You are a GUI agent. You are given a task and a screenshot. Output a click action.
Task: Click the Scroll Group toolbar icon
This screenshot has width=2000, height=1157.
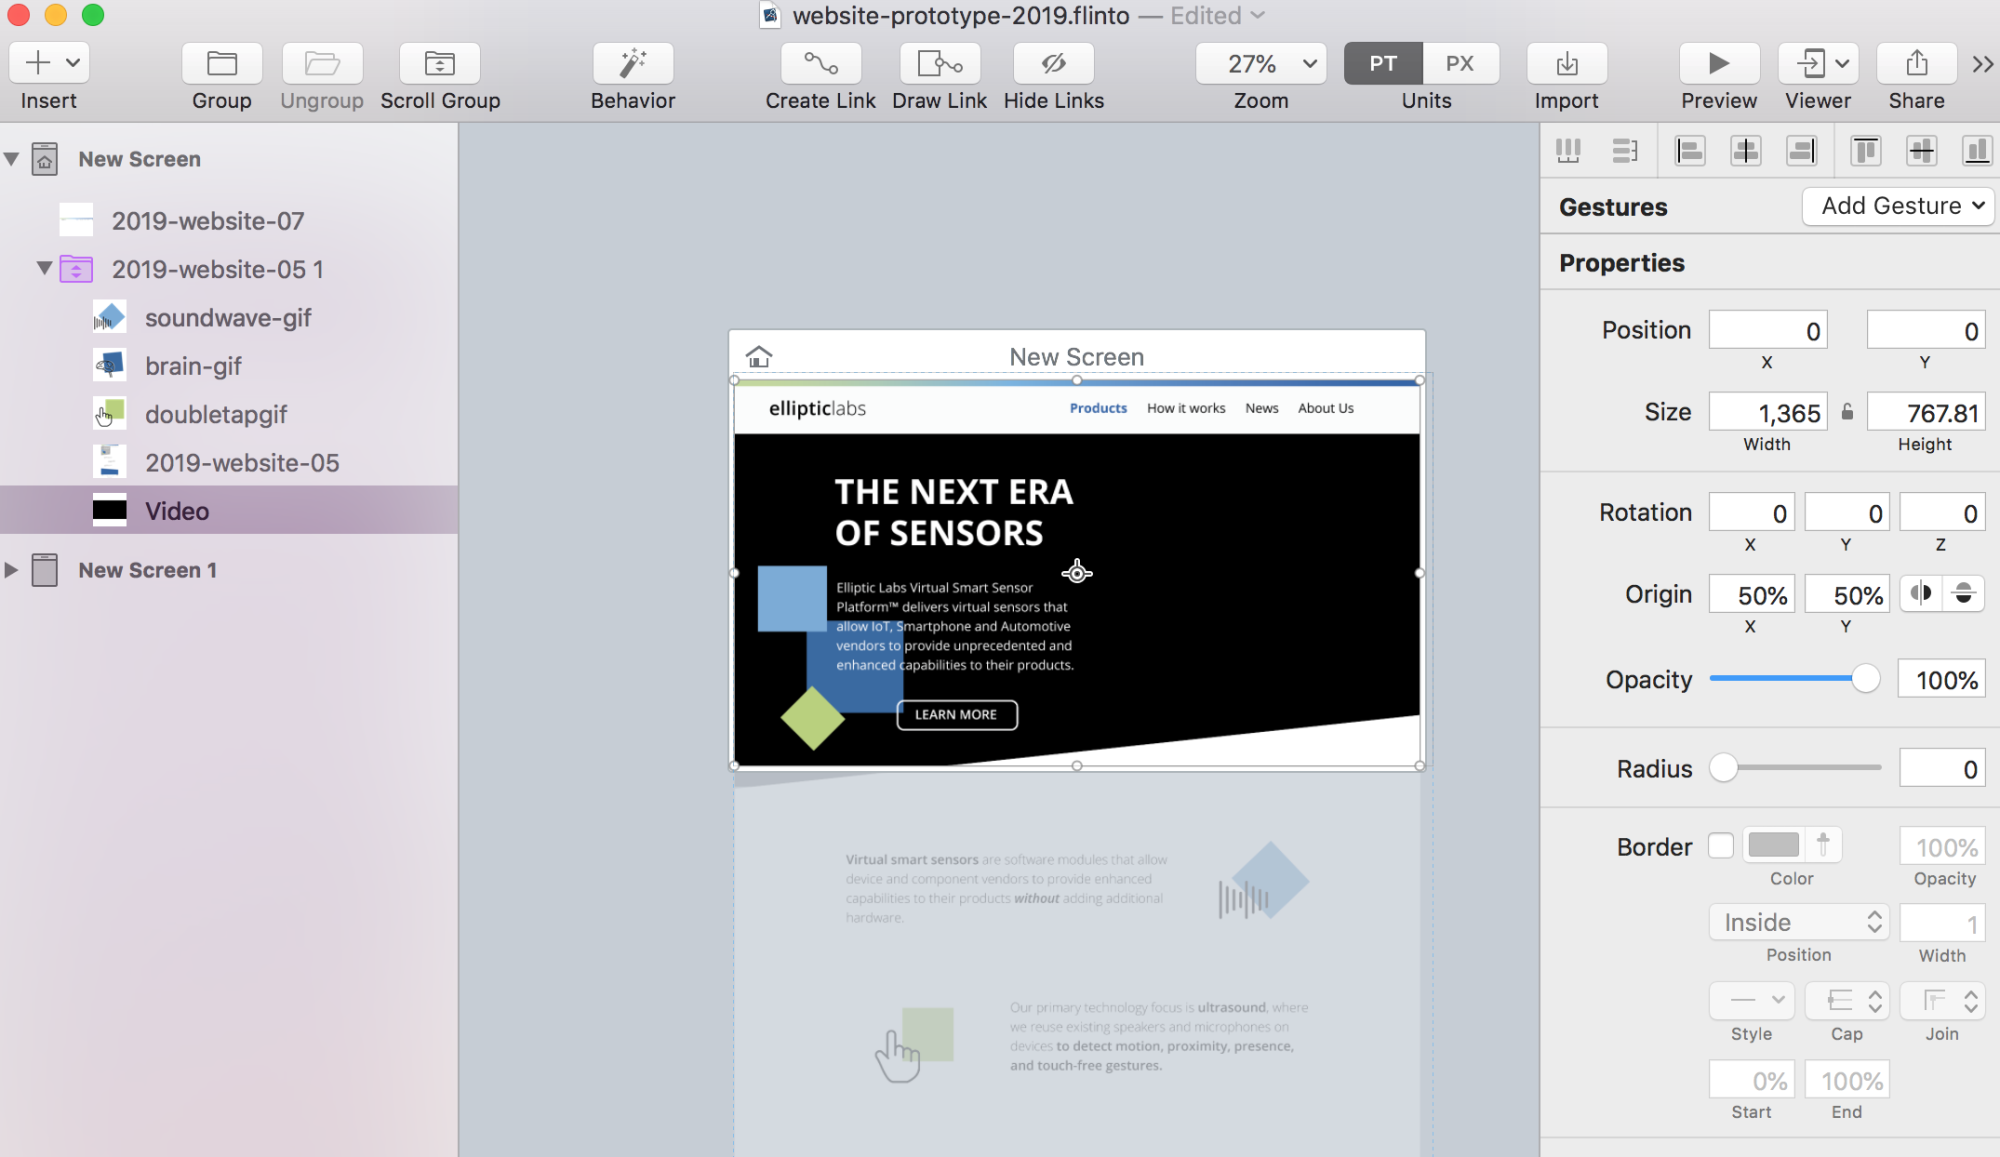pos(440,63)
